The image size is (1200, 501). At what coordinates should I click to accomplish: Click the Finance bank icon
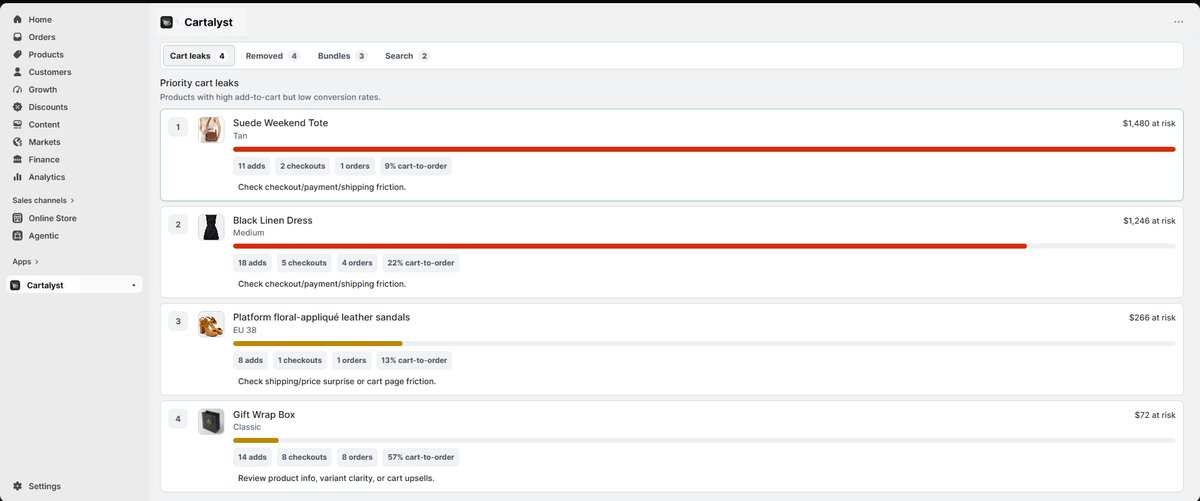[17, 159]
